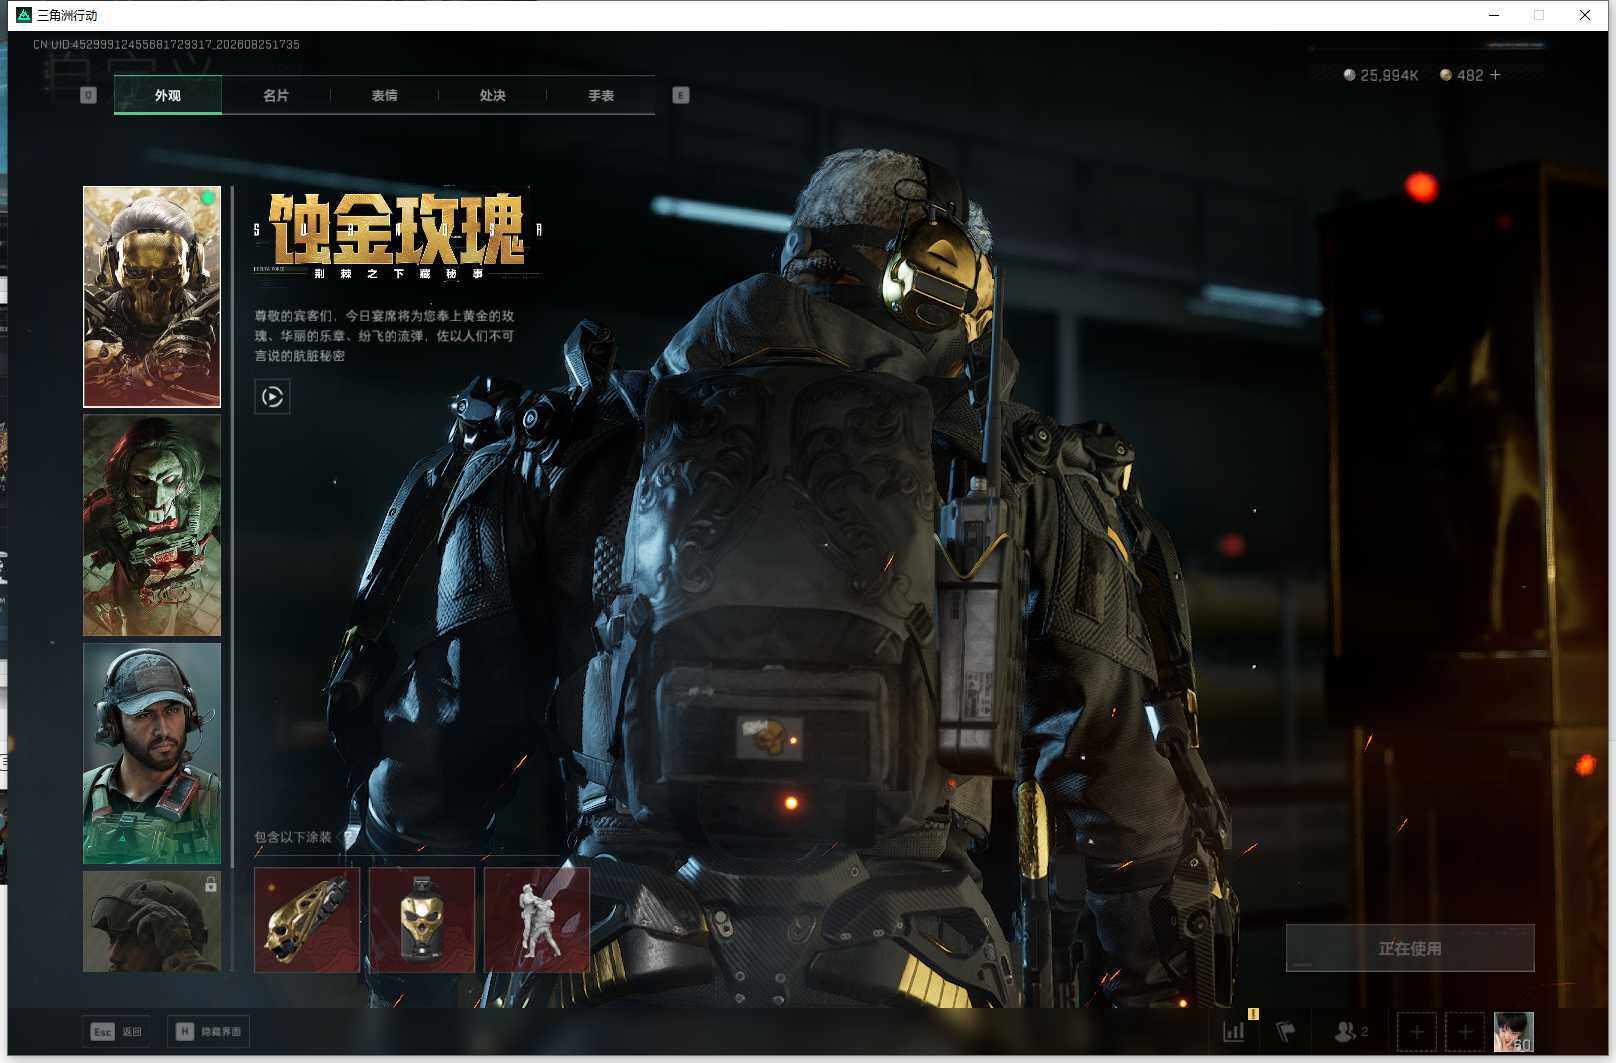Click the lock icon on helmet skin

pos(210,884)
